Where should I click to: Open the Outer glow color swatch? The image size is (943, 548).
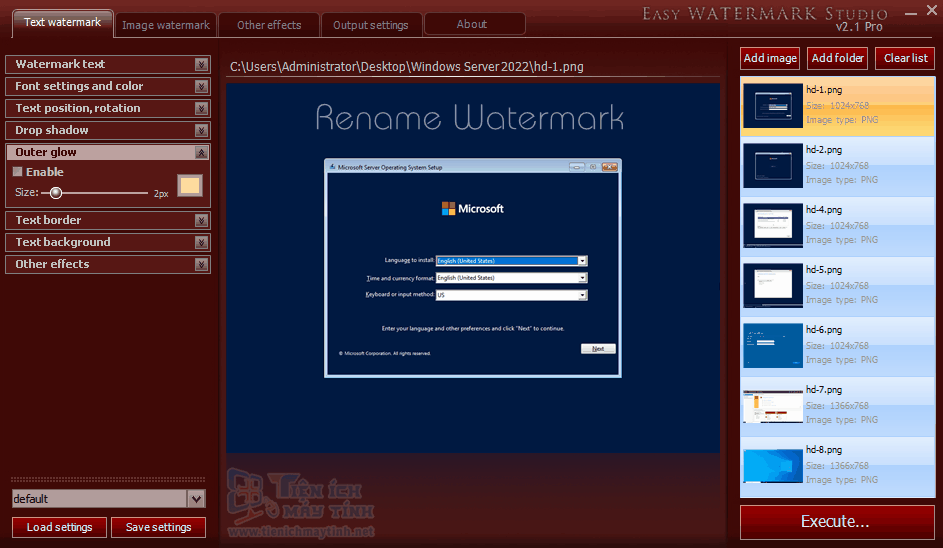point(190,186)
